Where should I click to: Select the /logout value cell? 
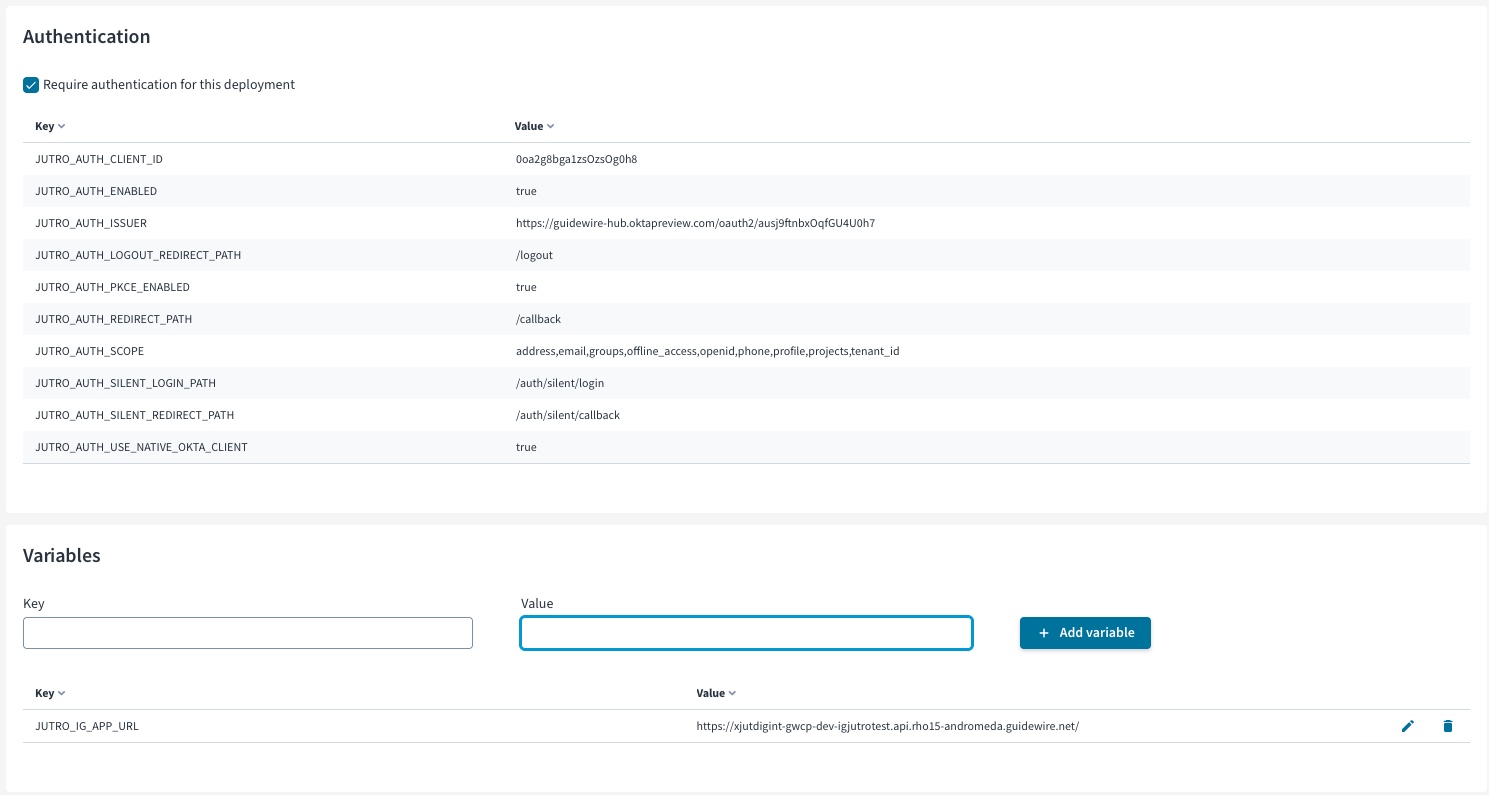(534, 255)
